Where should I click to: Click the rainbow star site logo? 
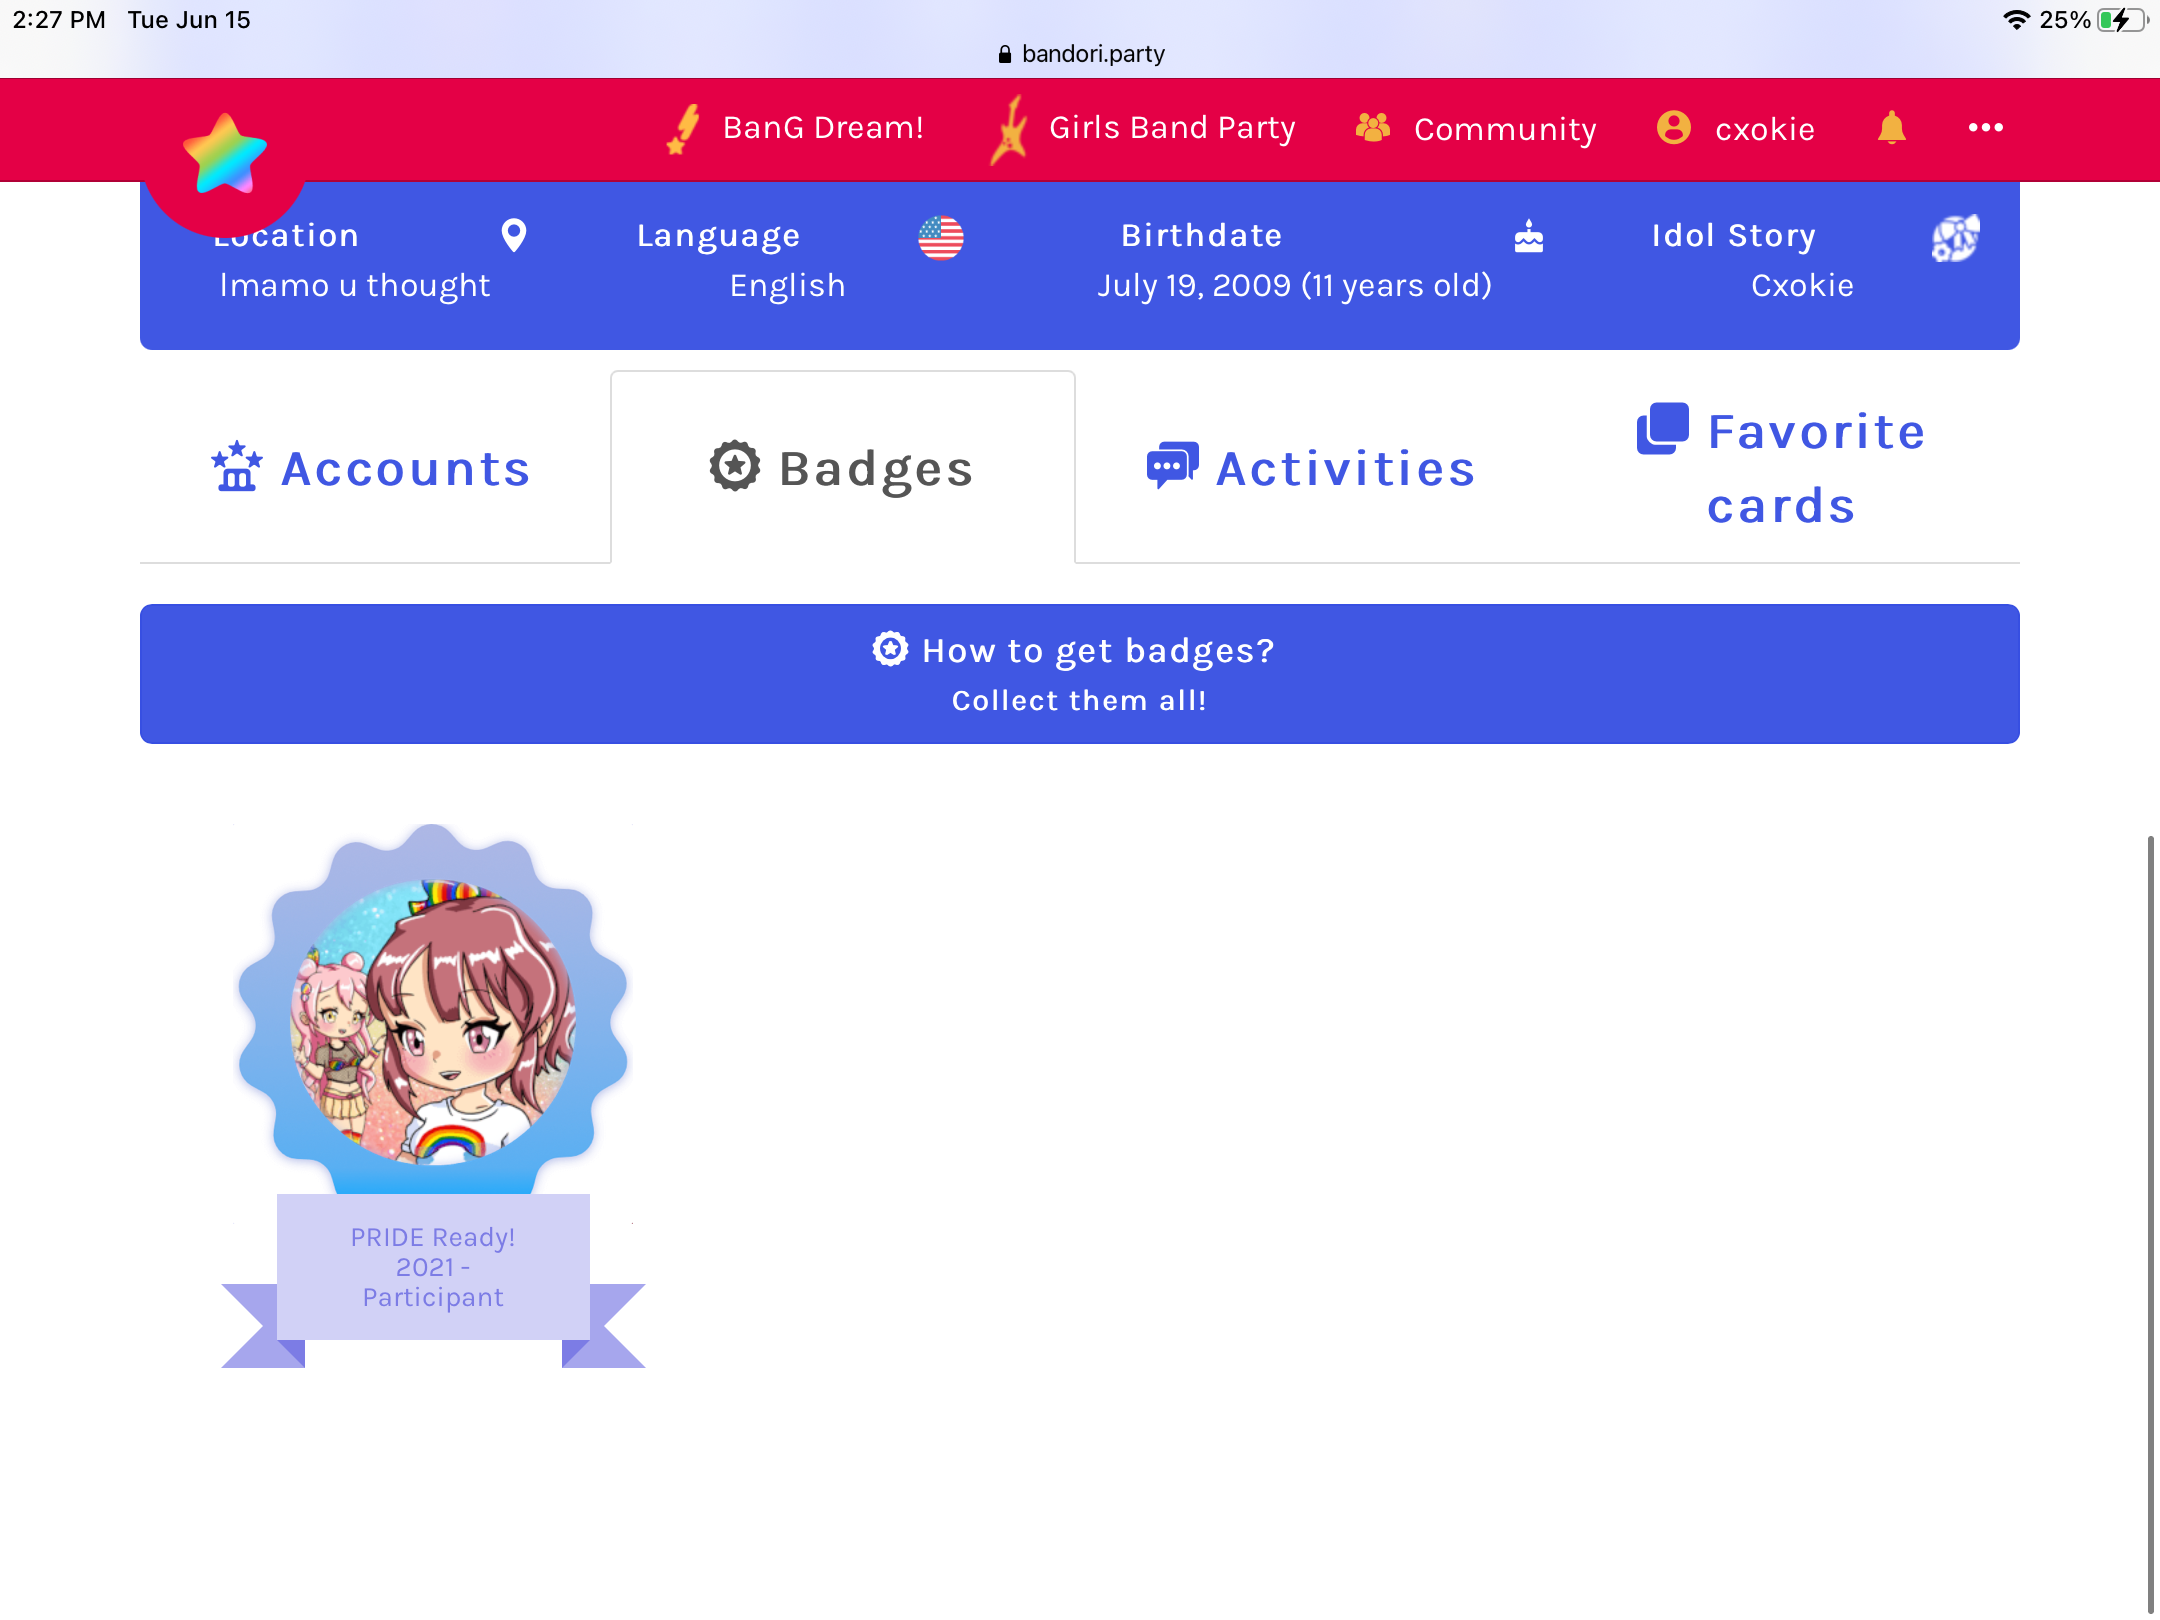225,154
